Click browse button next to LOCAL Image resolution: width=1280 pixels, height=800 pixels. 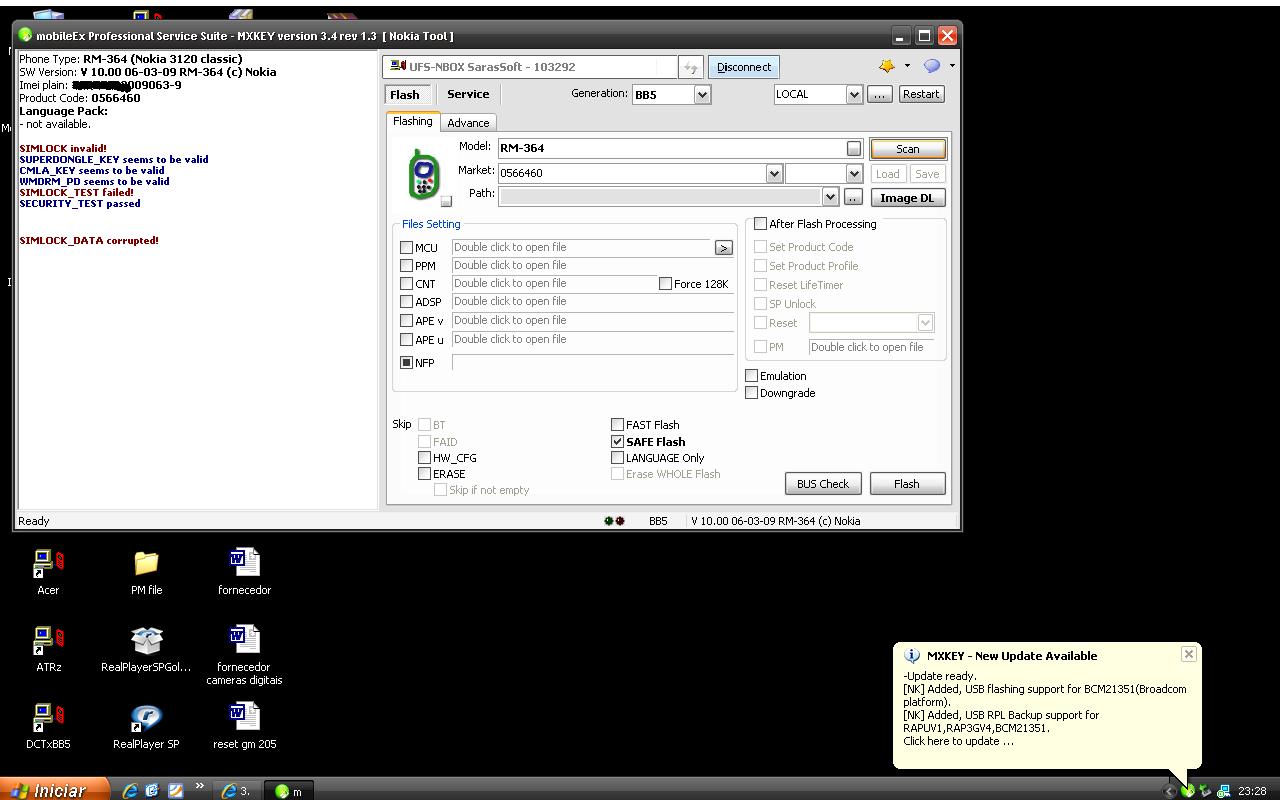point(879,94)
